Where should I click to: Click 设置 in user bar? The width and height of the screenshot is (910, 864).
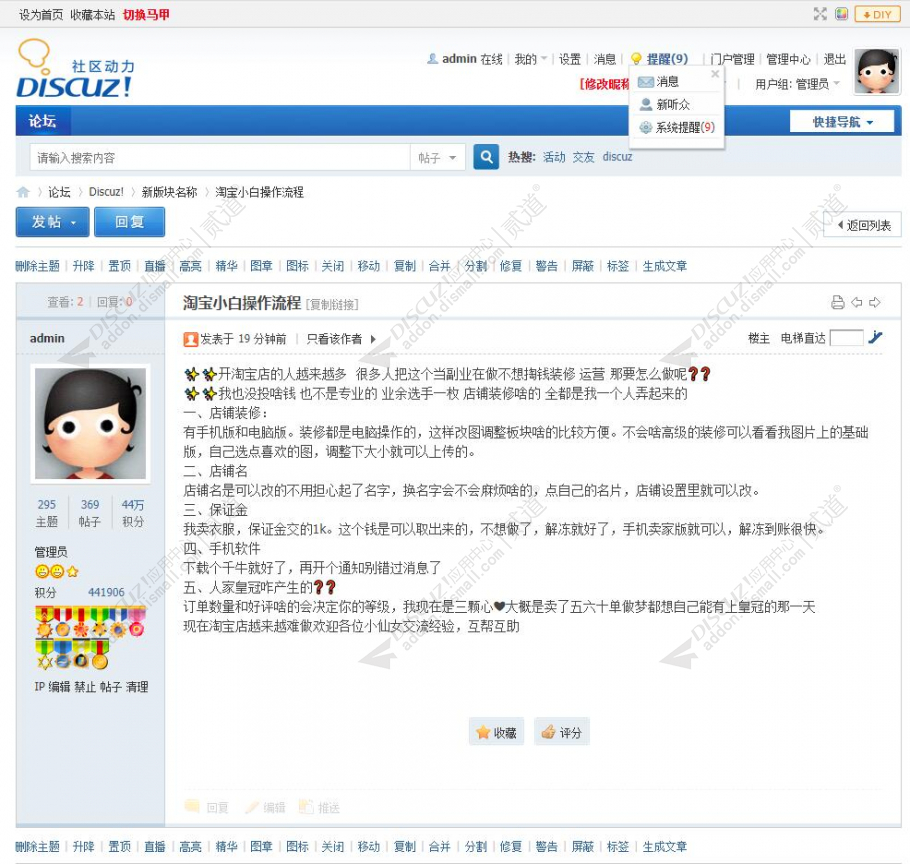[570, 59]
